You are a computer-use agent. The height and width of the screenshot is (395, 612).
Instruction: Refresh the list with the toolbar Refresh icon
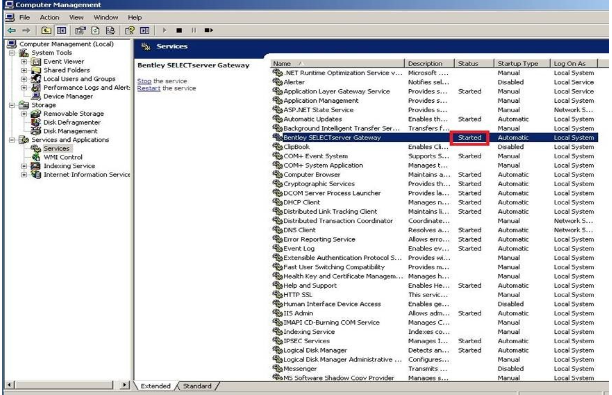(x=95, y=30)
